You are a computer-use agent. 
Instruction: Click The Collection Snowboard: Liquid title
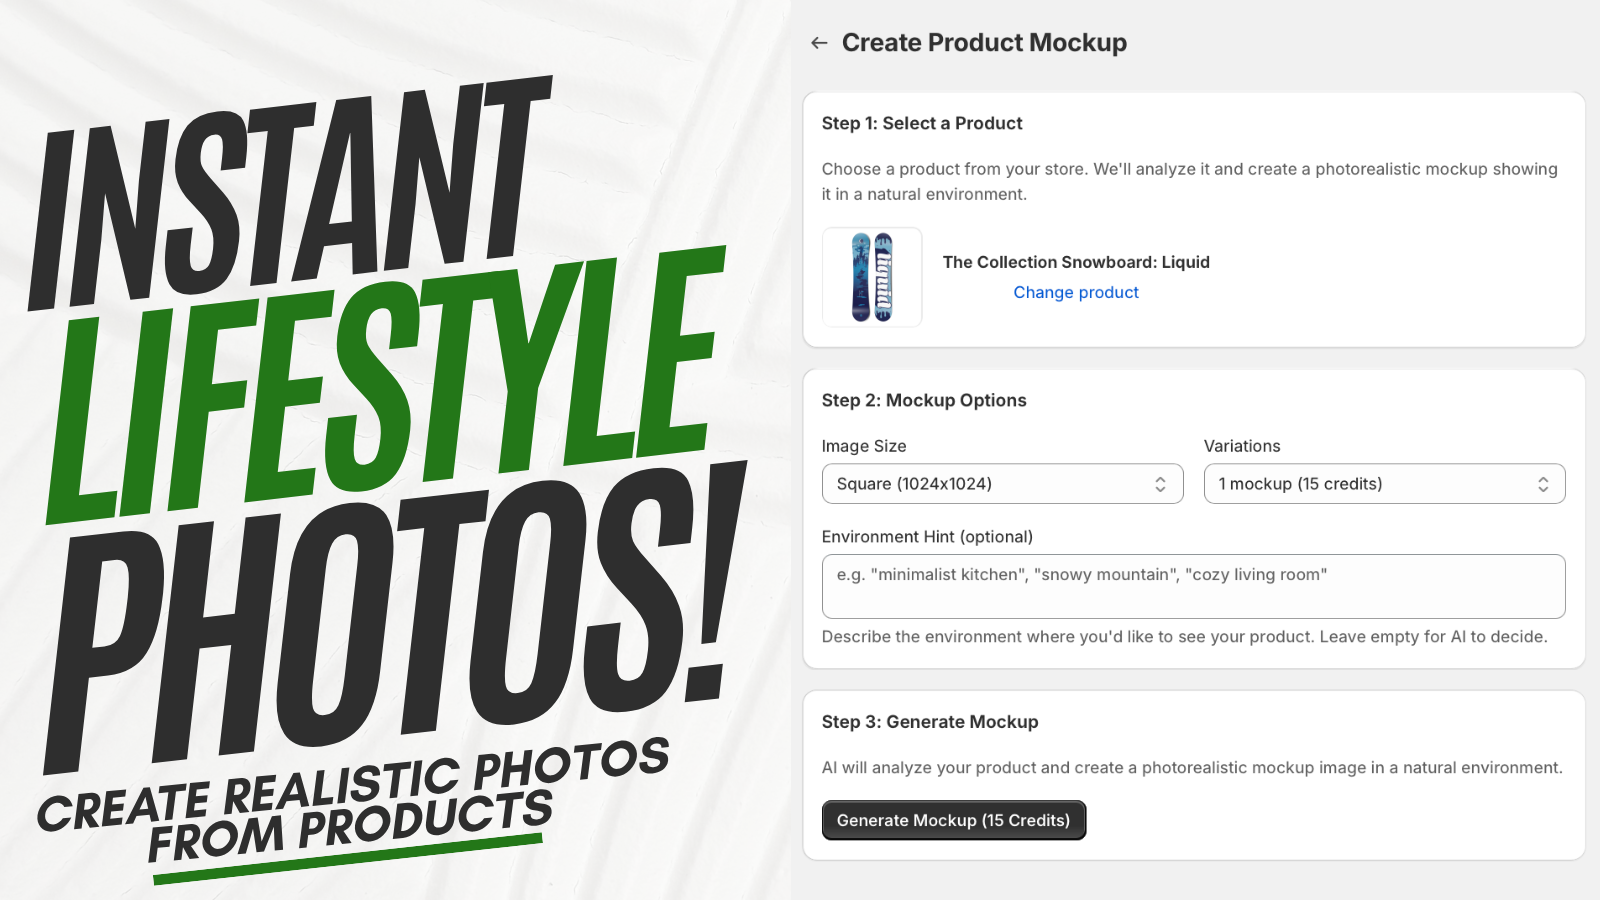click(x=1076, y=262)
